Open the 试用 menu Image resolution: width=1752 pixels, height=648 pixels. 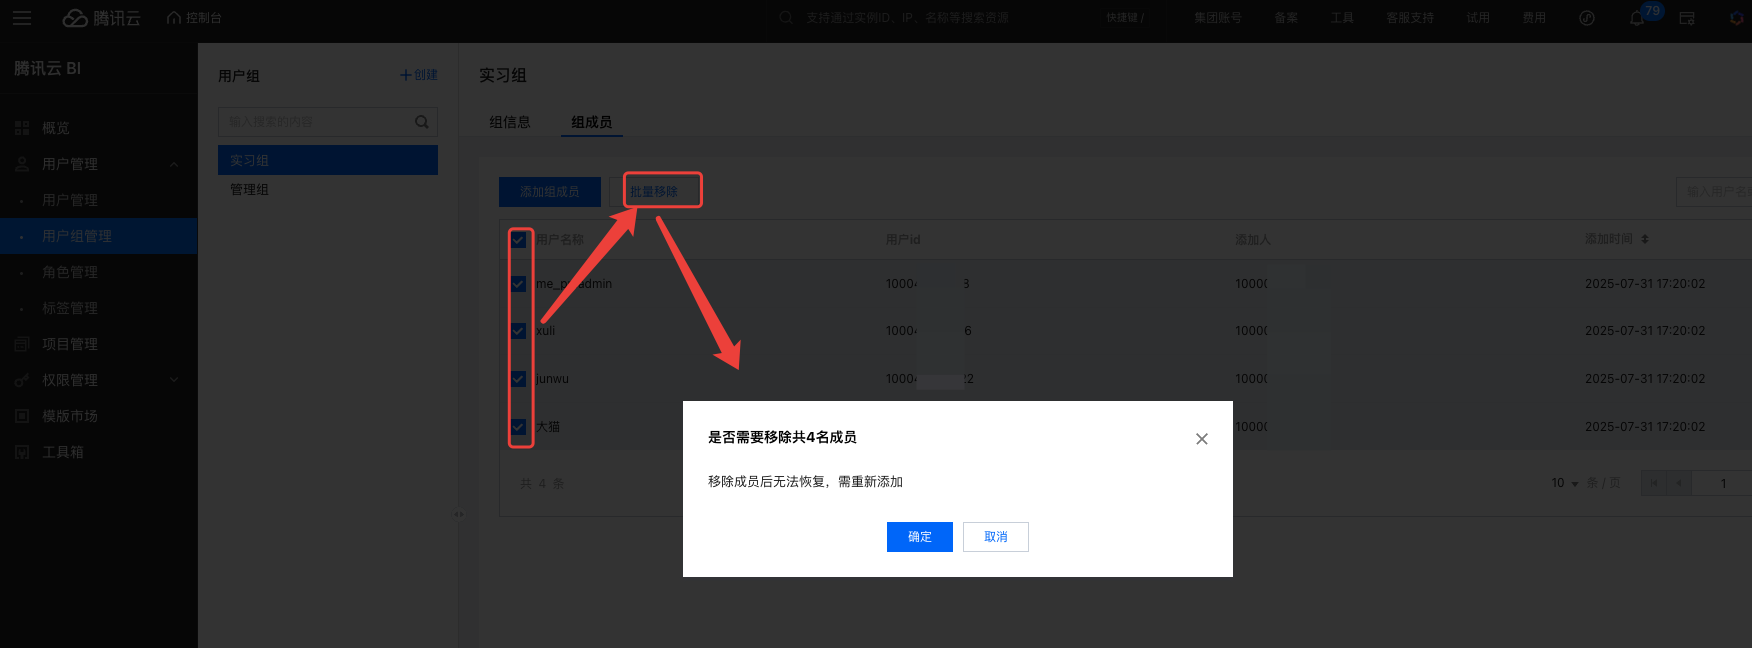point(1477,18)
